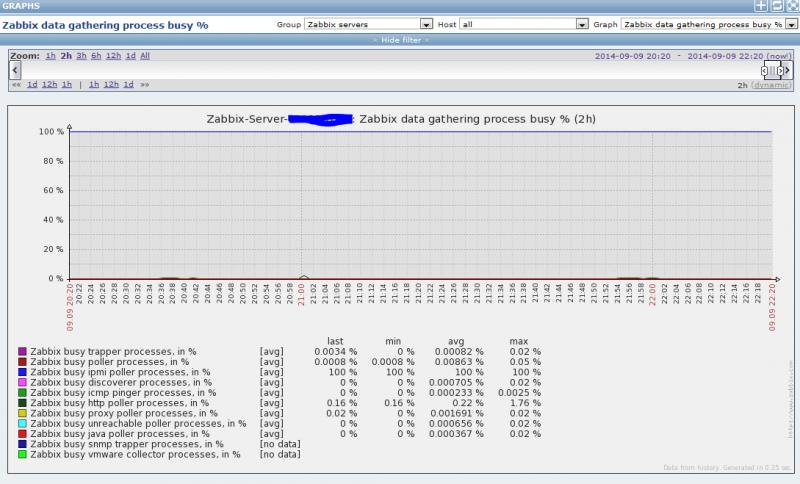Viewport: 800px width, 484px height.
Task: Click the vmware collector bright green legend swatch
Action: [x=22, y=454]
